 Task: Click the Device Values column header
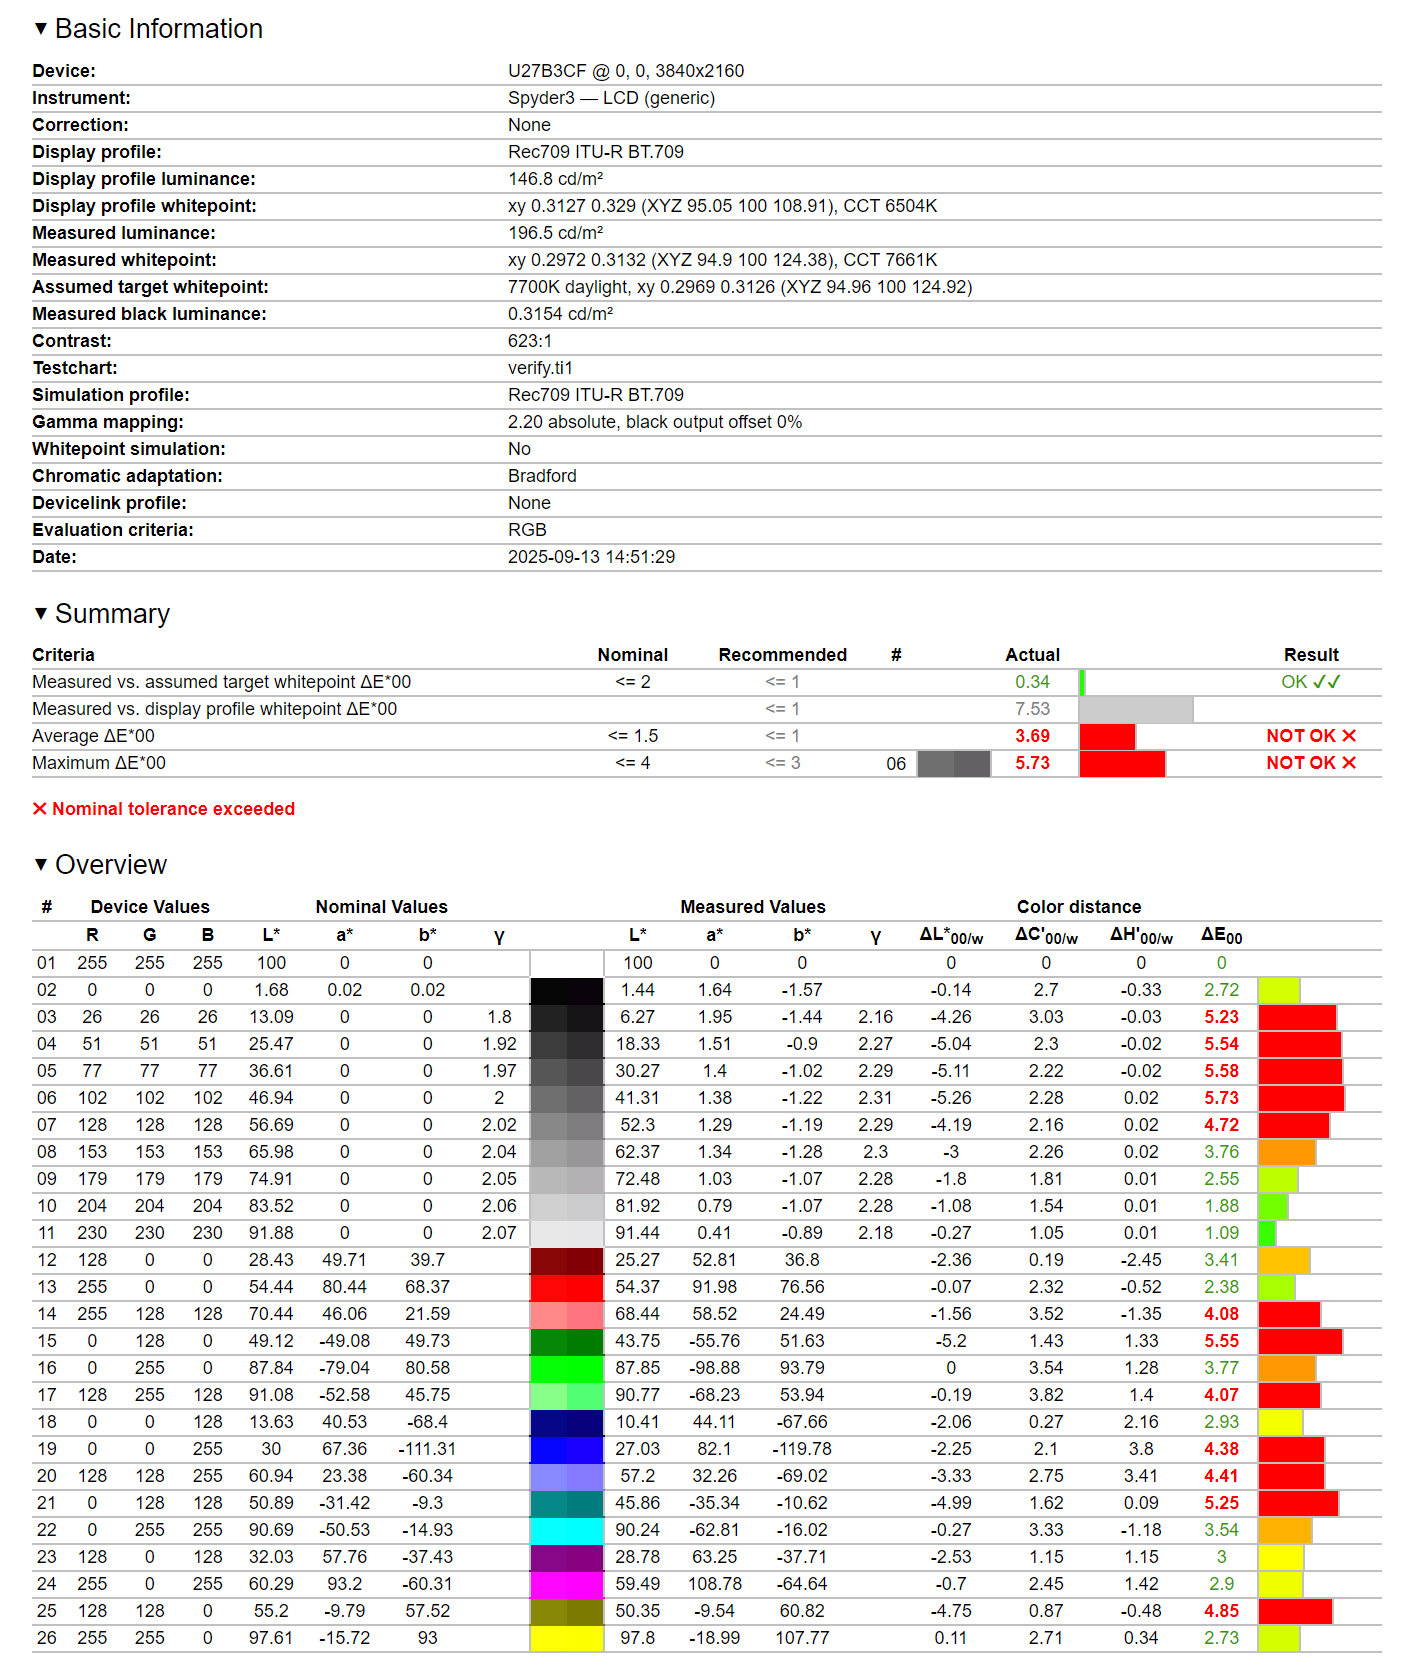pyautogui.click(x=150, y=907)
